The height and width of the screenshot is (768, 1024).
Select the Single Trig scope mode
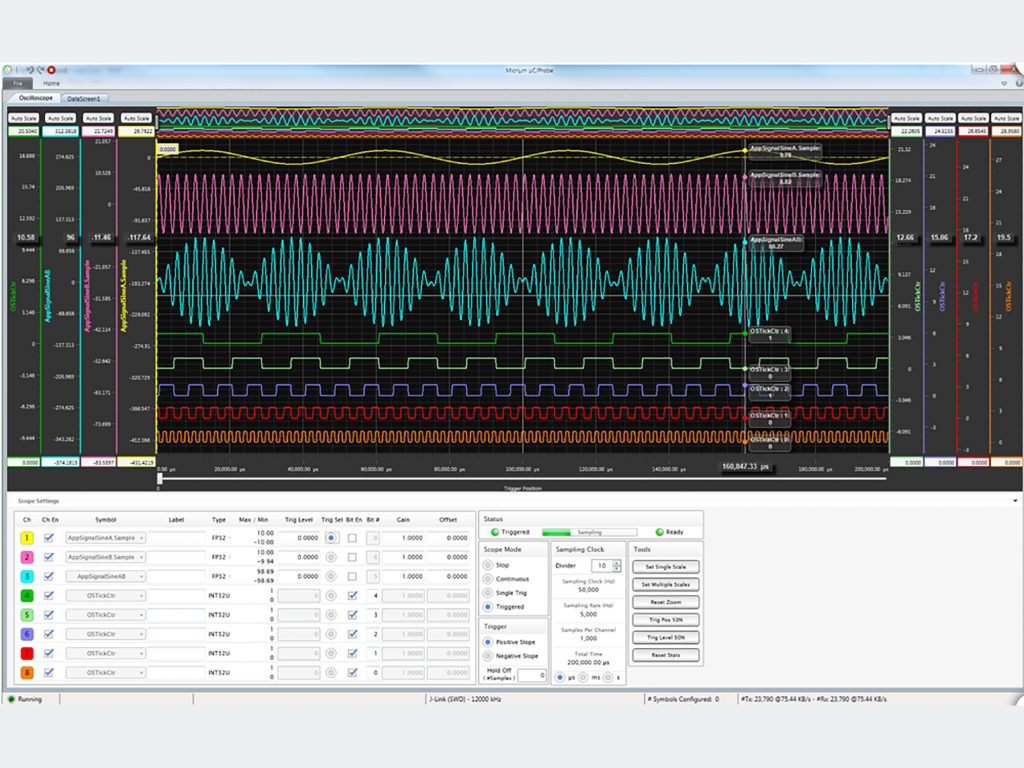pyautogui.click(x=488, y=593)
